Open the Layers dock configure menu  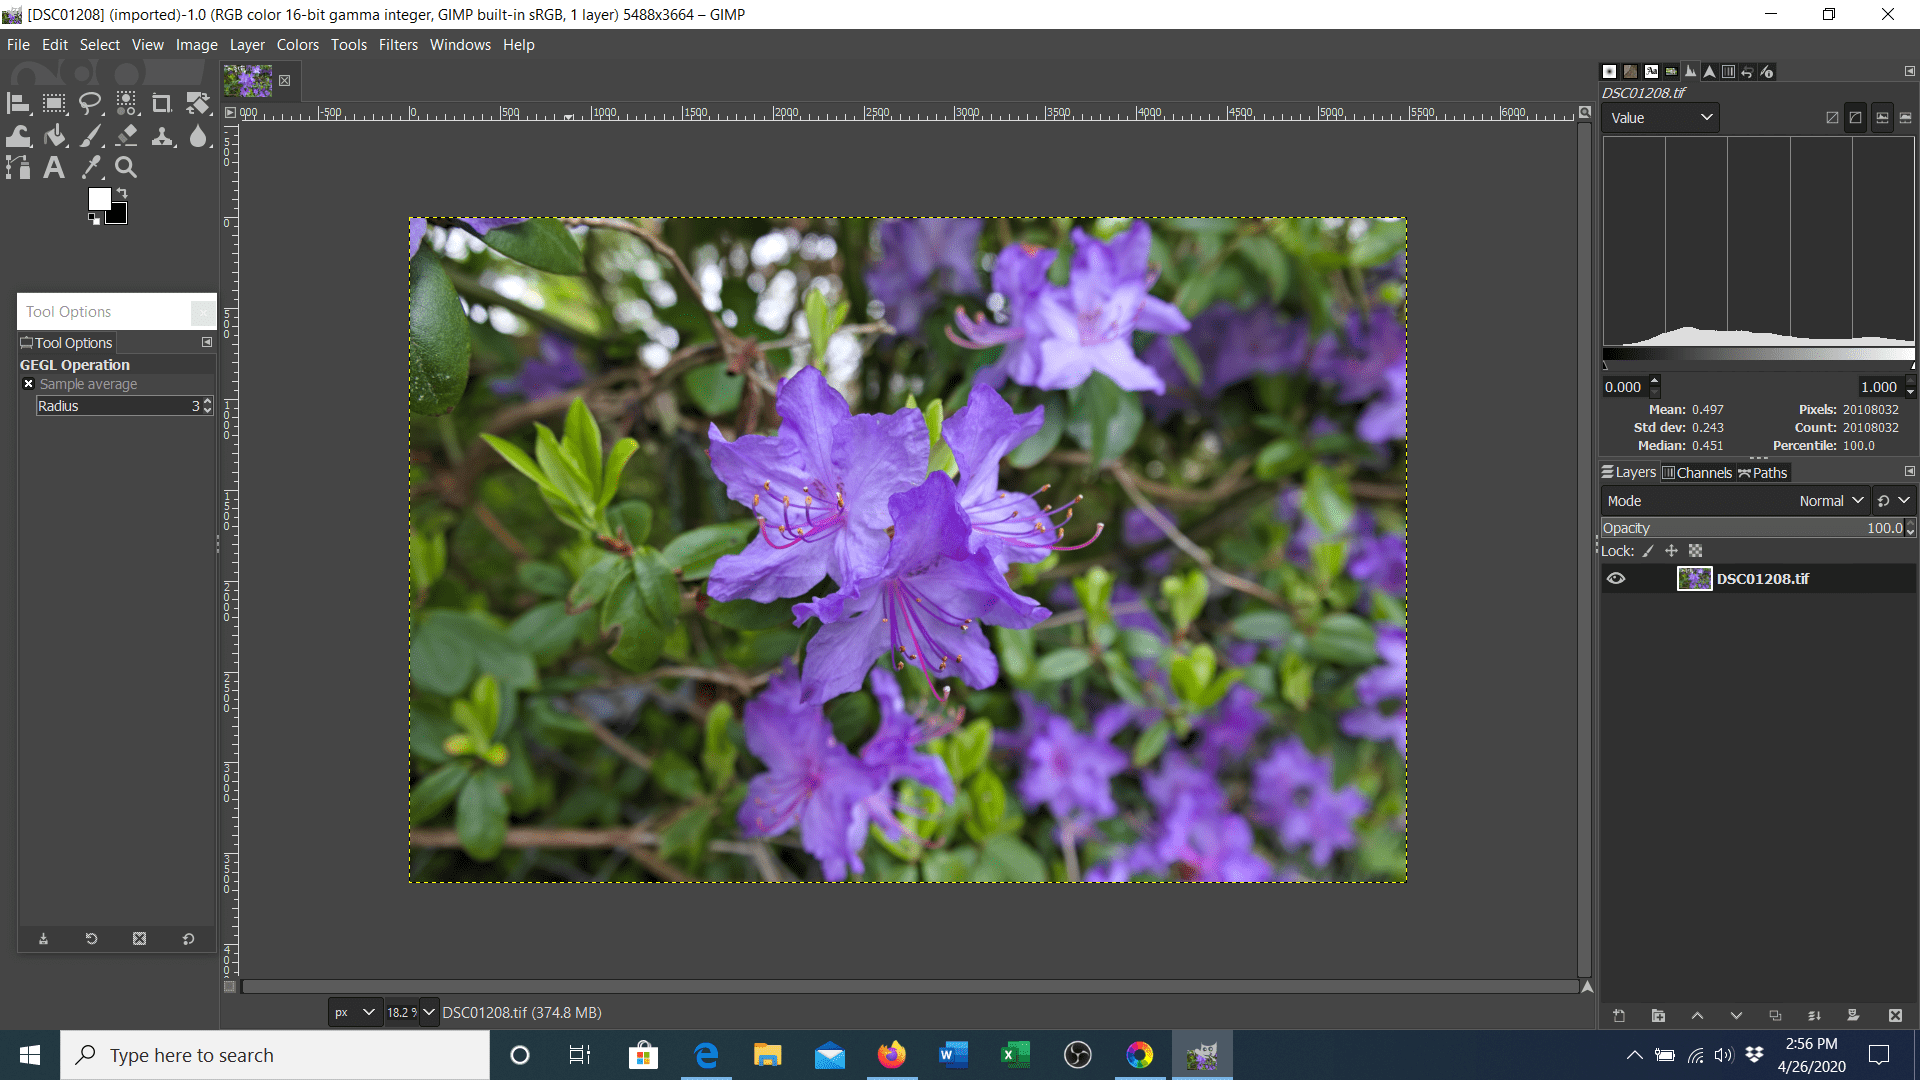pyautogui.click(x=1909, y=471)
